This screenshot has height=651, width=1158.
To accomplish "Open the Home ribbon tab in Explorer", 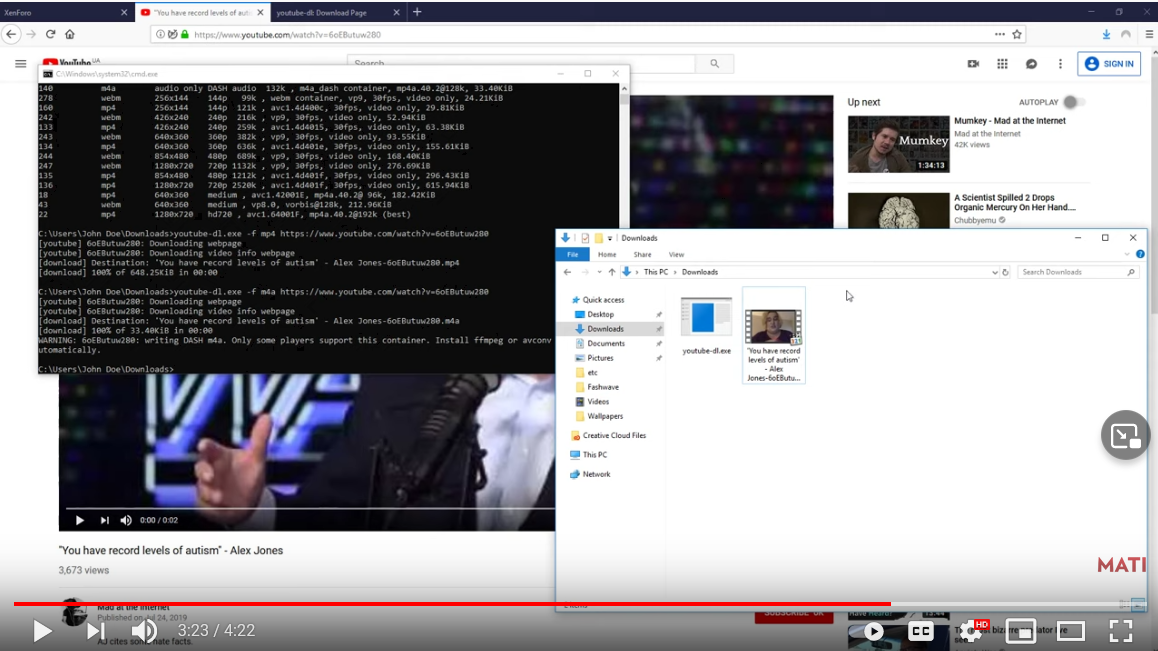I will 607,254.
